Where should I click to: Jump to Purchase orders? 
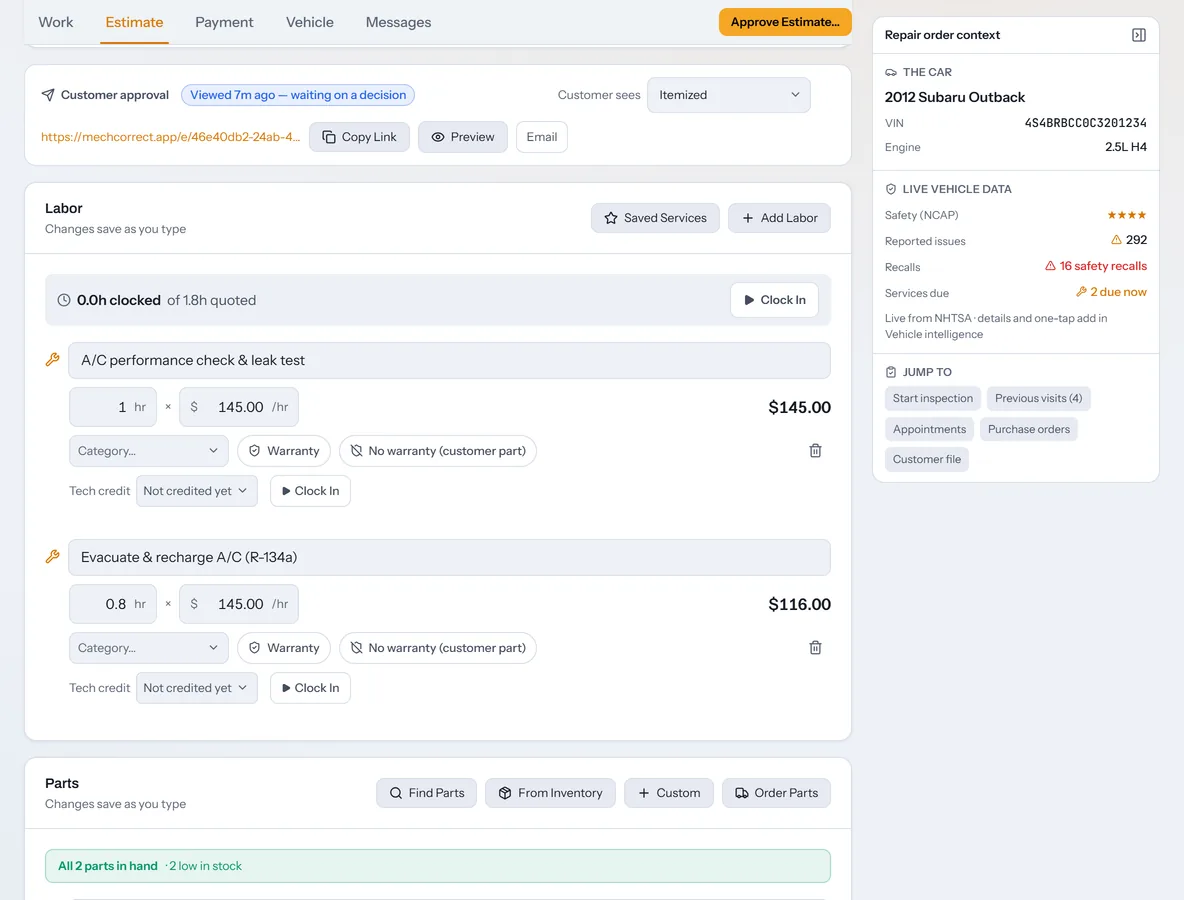[1028, 430]
